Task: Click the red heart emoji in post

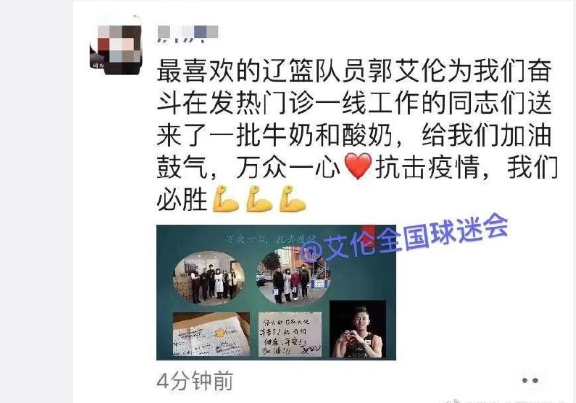Action: point(358,166)
